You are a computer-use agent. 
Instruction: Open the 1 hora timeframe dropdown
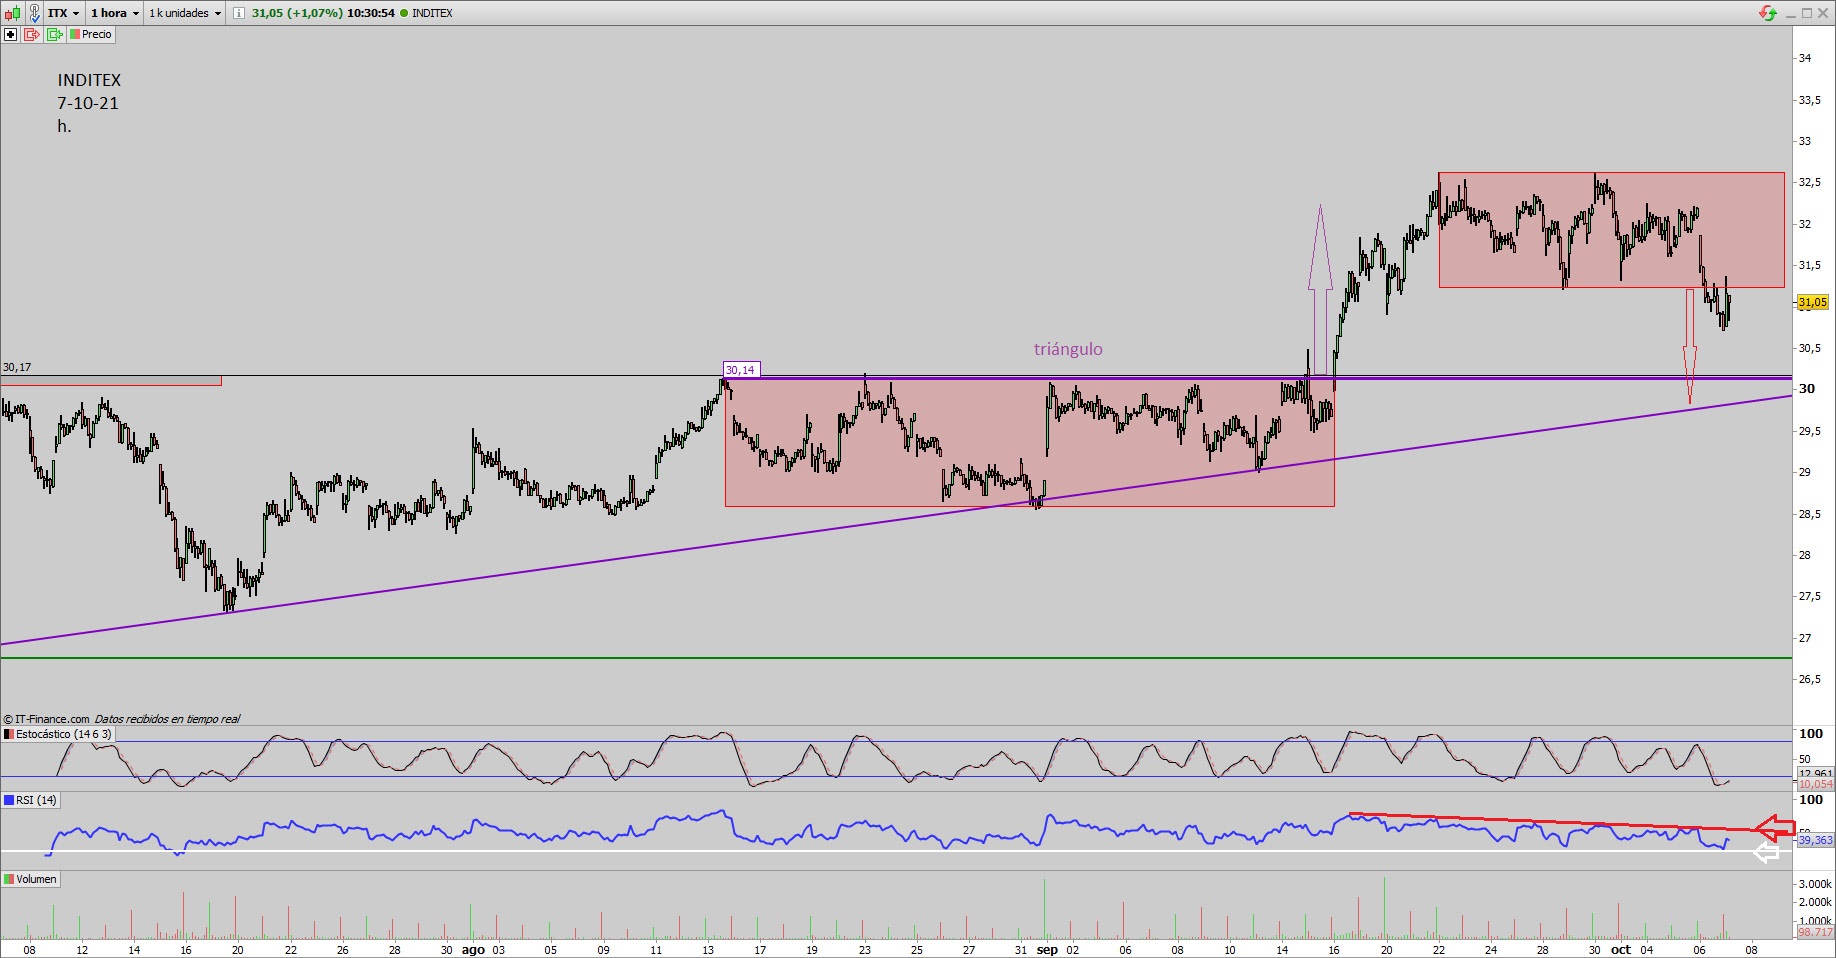pos(115,13)
